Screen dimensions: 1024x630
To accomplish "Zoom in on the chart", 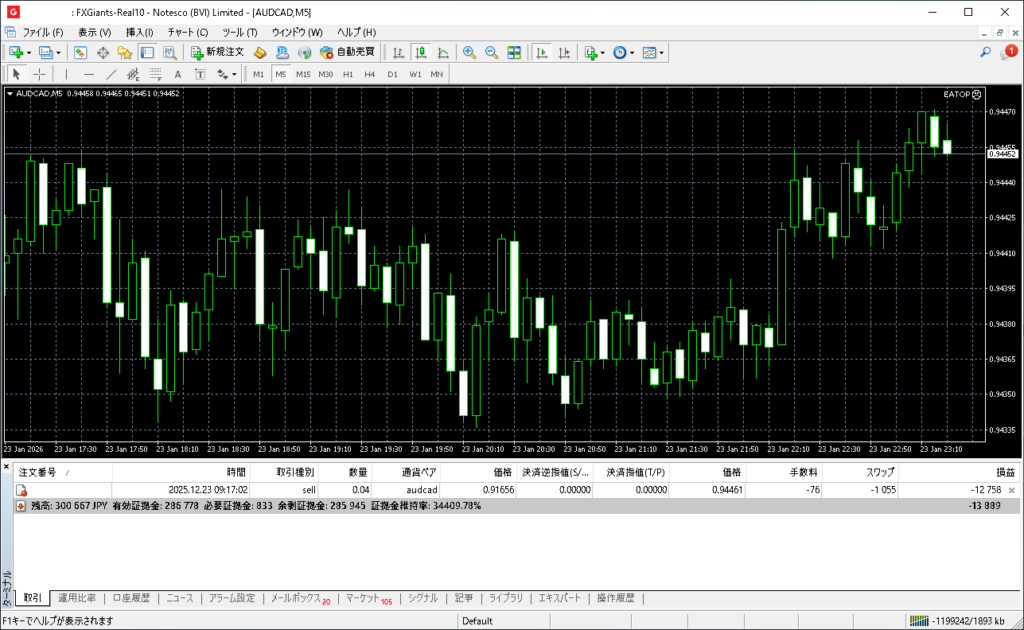I will coord(469,52).
